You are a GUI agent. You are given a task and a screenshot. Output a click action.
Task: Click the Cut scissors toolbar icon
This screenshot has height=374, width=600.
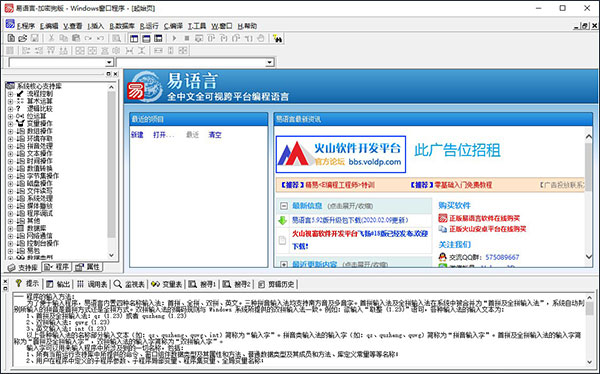pyautogui.click(x=51, y=38)
